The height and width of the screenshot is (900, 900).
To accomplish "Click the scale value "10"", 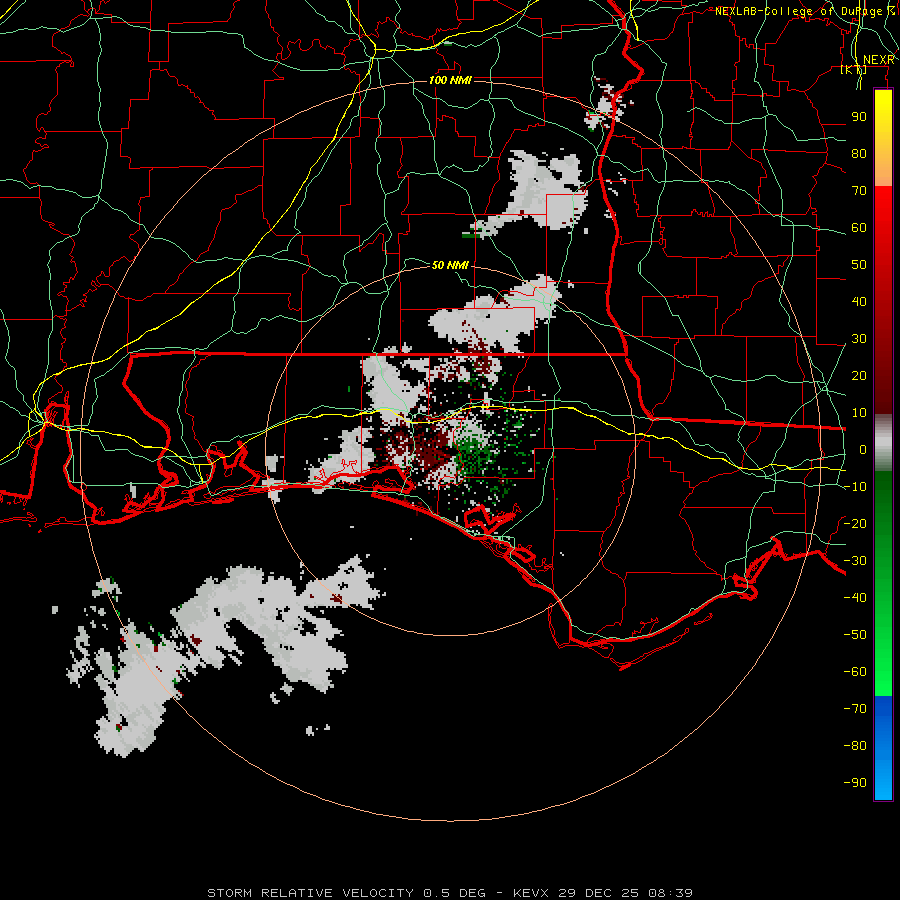I will (859, 413).
